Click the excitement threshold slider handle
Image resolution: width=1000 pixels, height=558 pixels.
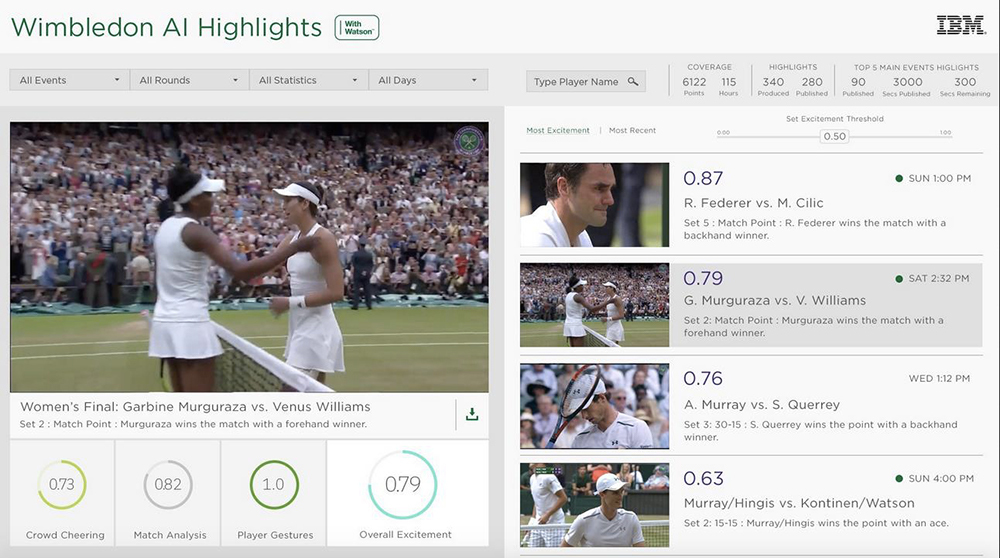[x=834, y=136]
